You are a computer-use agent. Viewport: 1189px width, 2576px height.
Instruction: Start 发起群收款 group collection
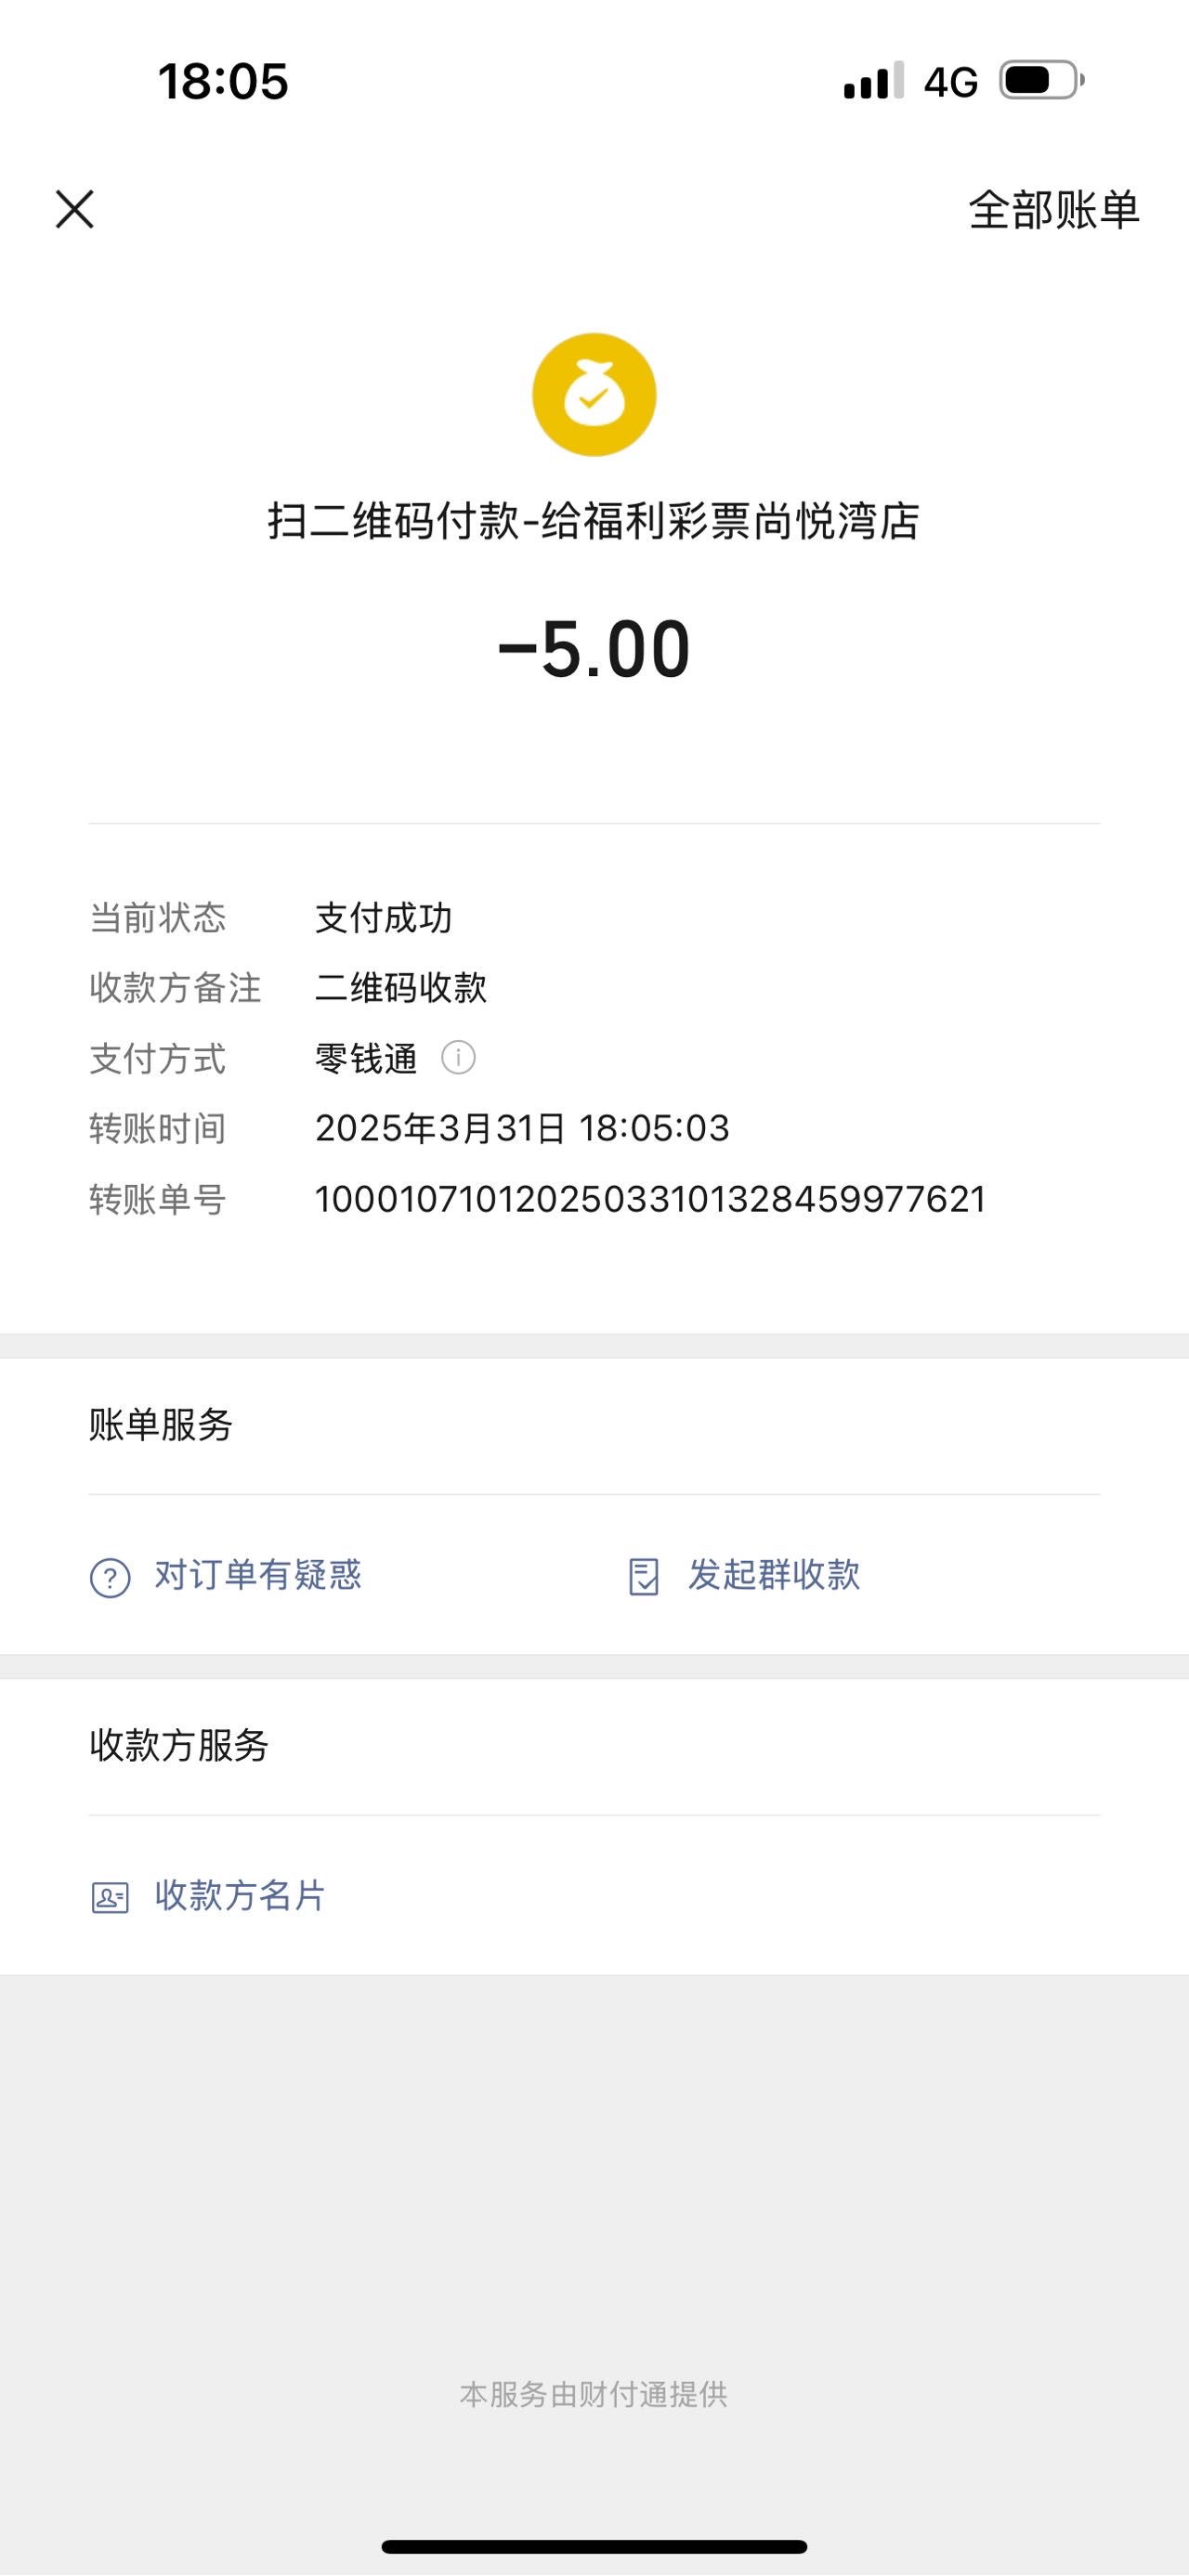[774, 1575]
